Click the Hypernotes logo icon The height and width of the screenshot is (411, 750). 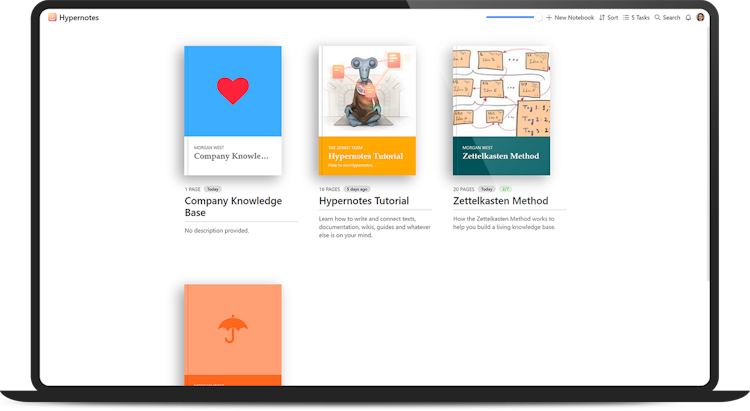coord(53,17)
